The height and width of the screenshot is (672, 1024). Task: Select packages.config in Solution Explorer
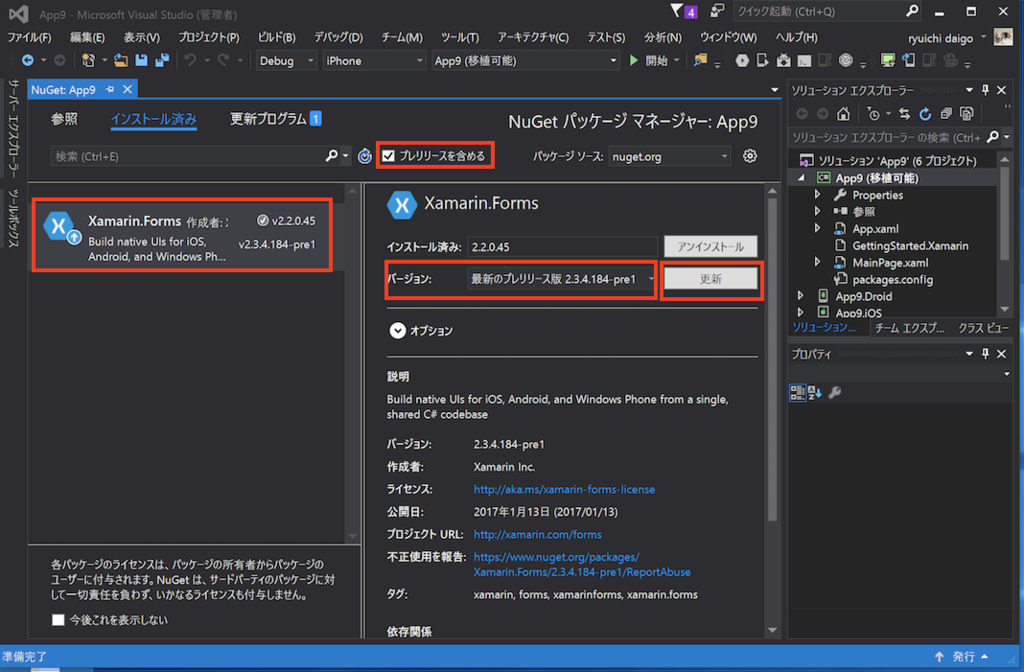[892, 280]
